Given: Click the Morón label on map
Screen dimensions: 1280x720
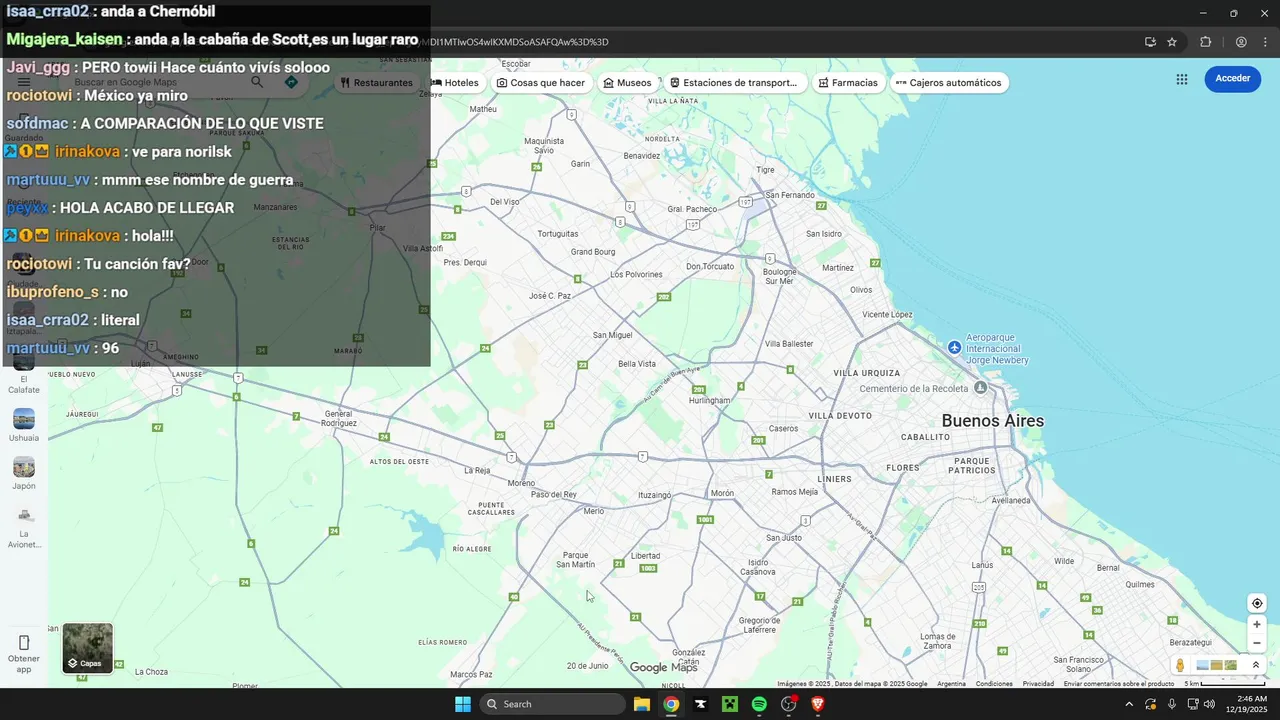Looking at the screenshot, I should click(x=722, y=493).
